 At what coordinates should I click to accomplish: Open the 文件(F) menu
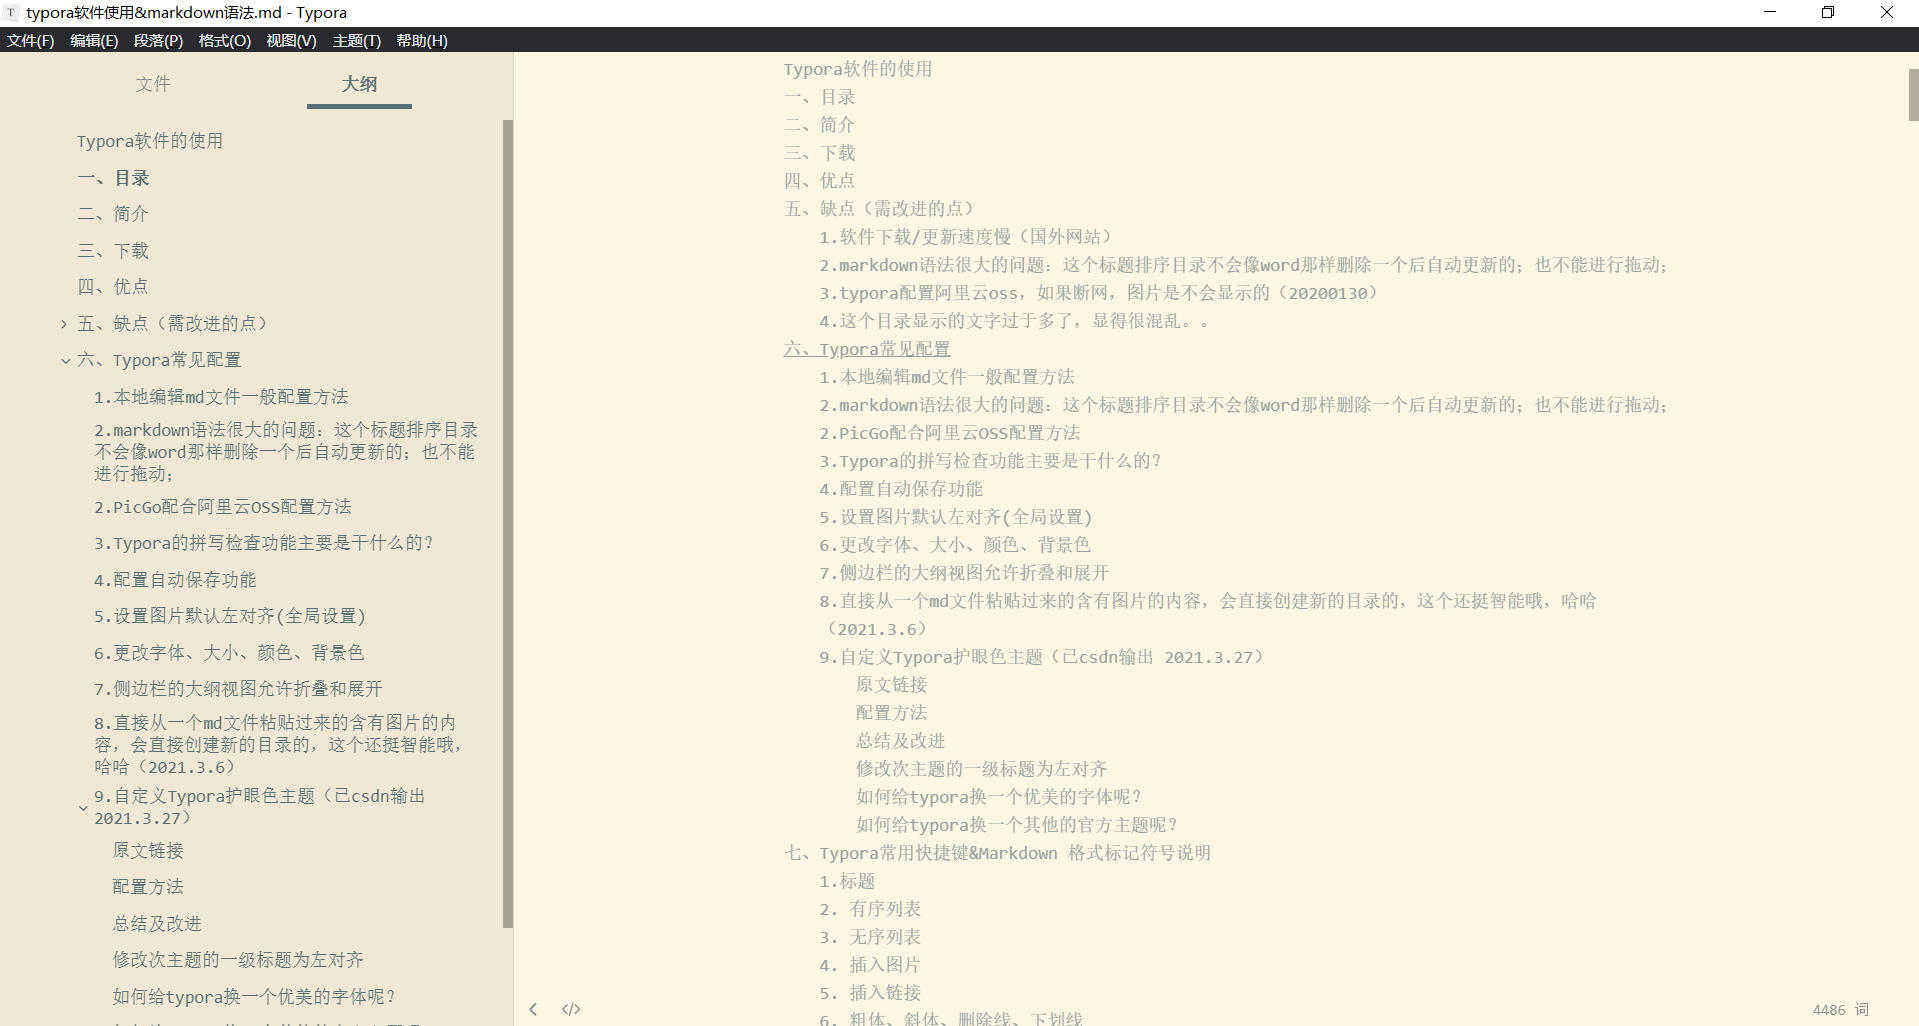coord(30,40)
